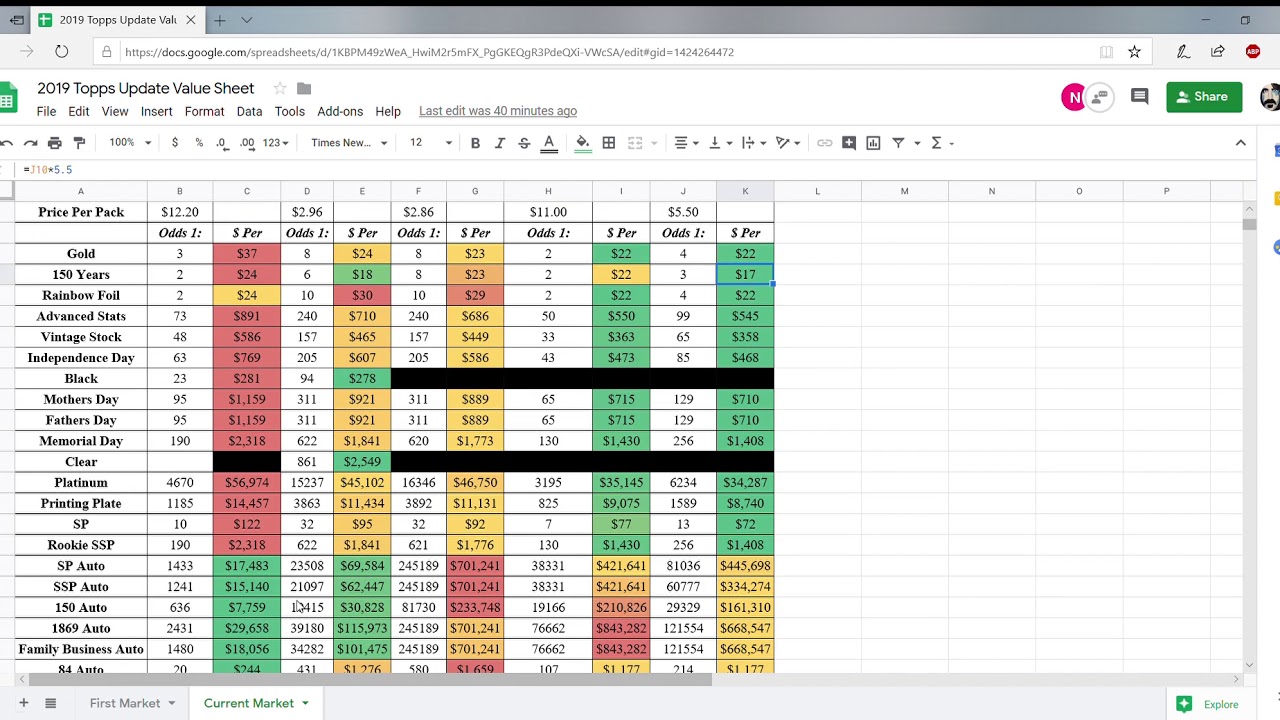Open a new browser tab
The height and width of the screenshot is (720, 1280).
tap(219, 20)
